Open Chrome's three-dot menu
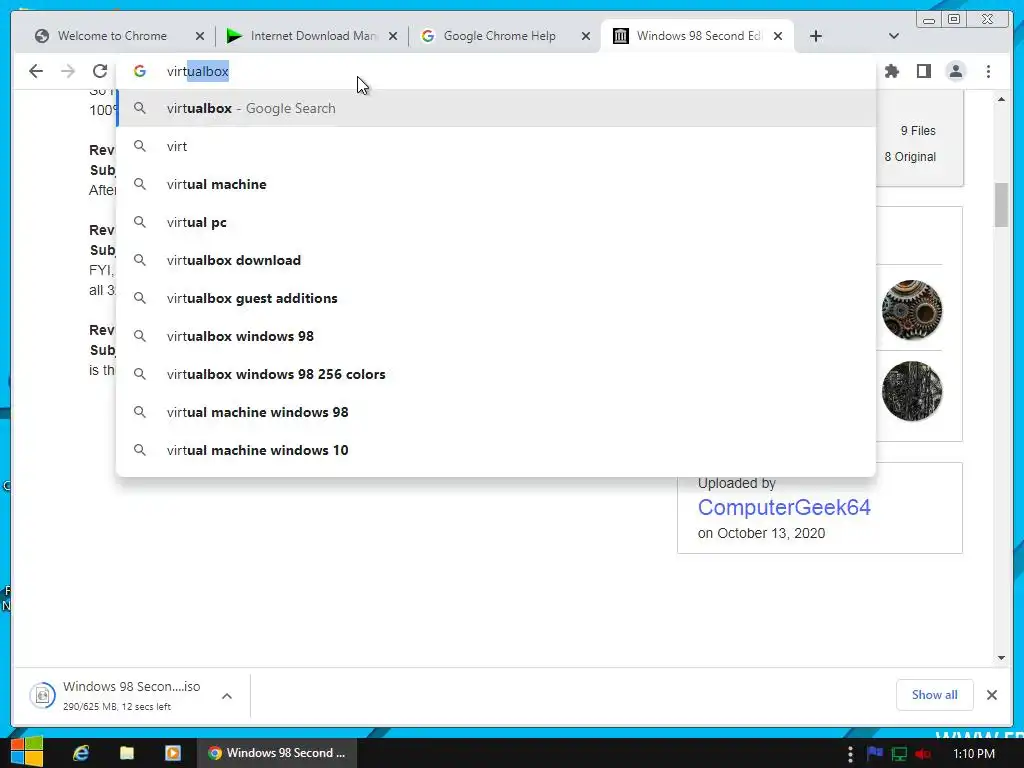 click(x=988, y=71)
